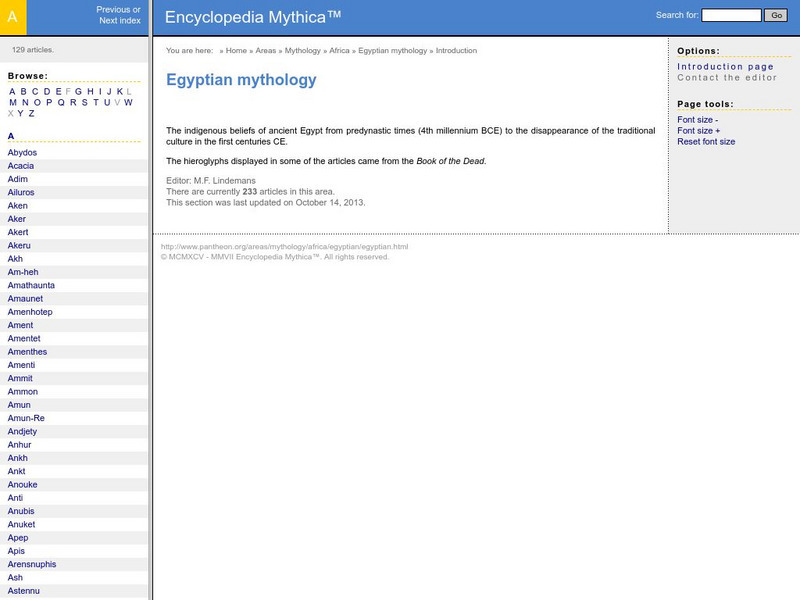The height and width of the screenshot is (600, 800).
Task: Open the Akert article
Action: (x=18, y=232)
